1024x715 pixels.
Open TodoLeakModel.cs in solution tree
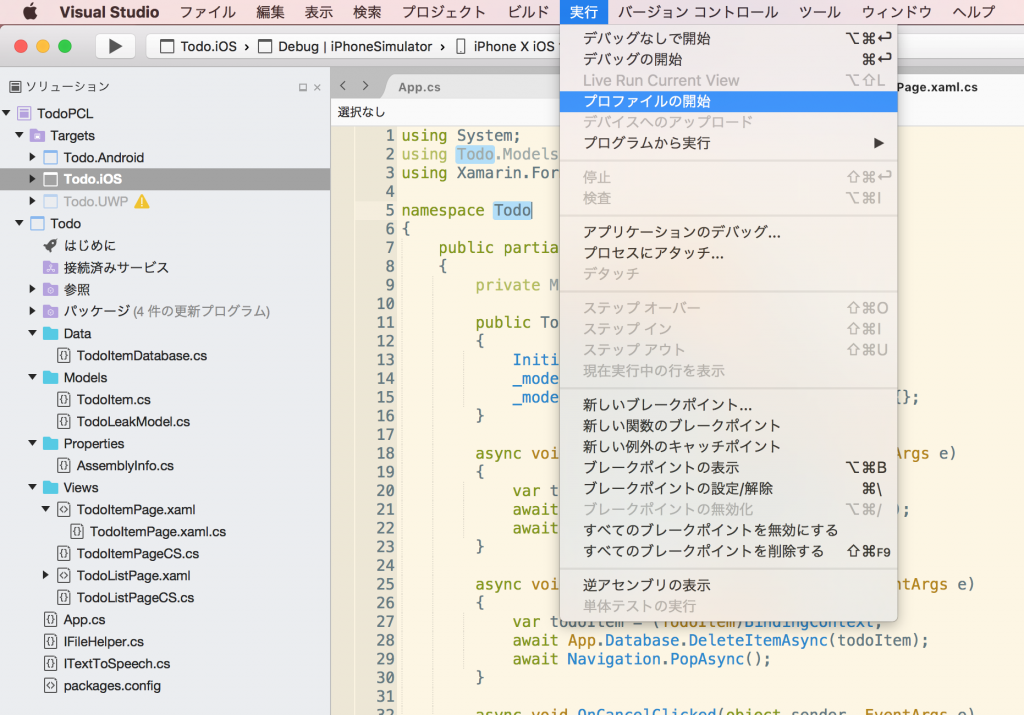pyautogui.click(x=133, y=421)
